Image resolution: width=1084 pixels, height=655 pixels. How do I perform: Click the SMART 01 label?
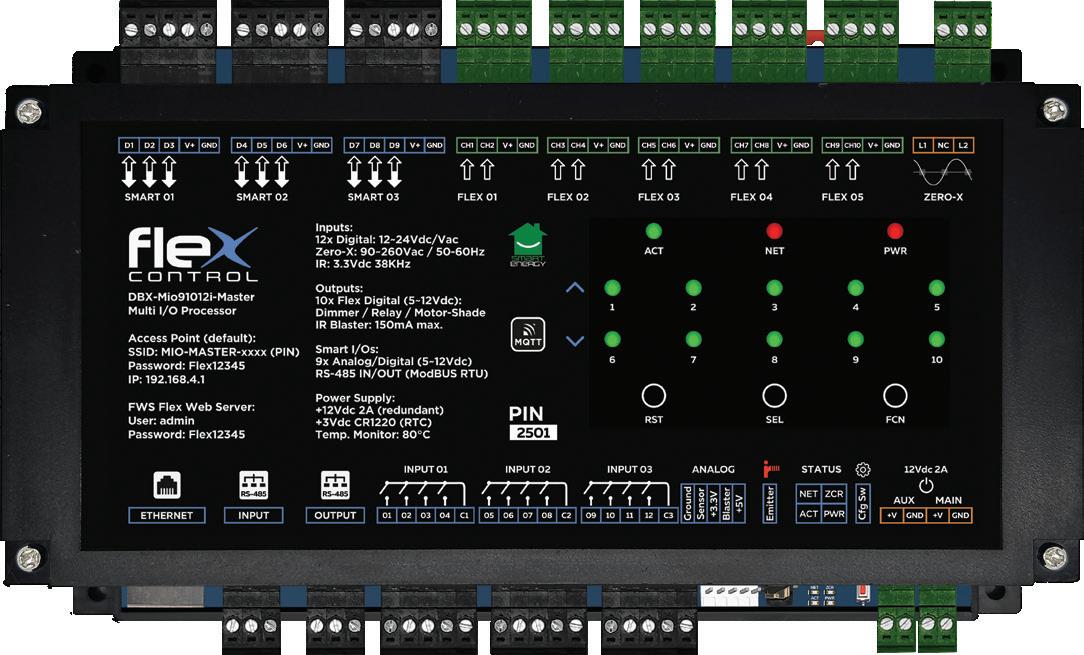point(149,197)
